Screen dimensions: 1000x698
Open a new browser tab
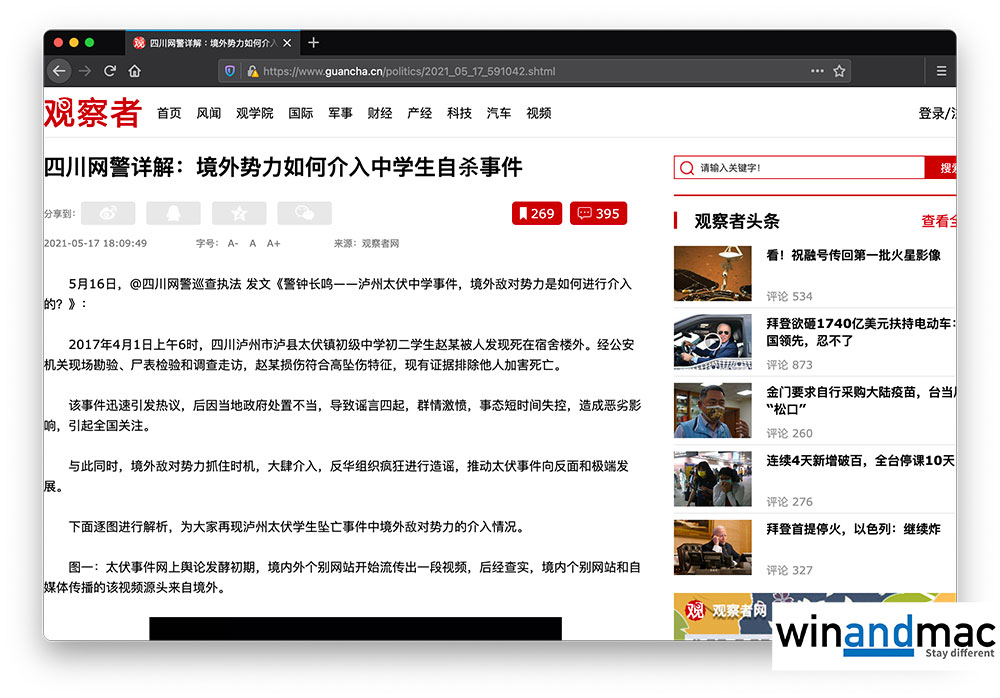coord(314,43)
